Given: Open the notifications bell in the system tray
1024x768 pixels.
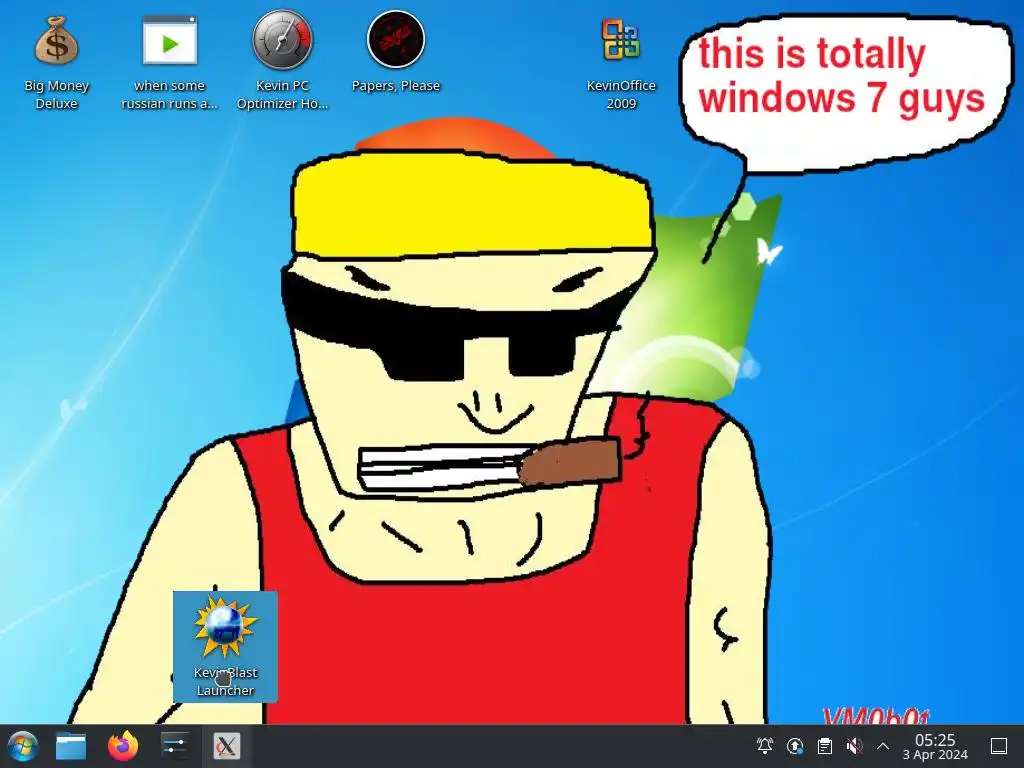Looking at the screenshot, I should tap(765, 746).
